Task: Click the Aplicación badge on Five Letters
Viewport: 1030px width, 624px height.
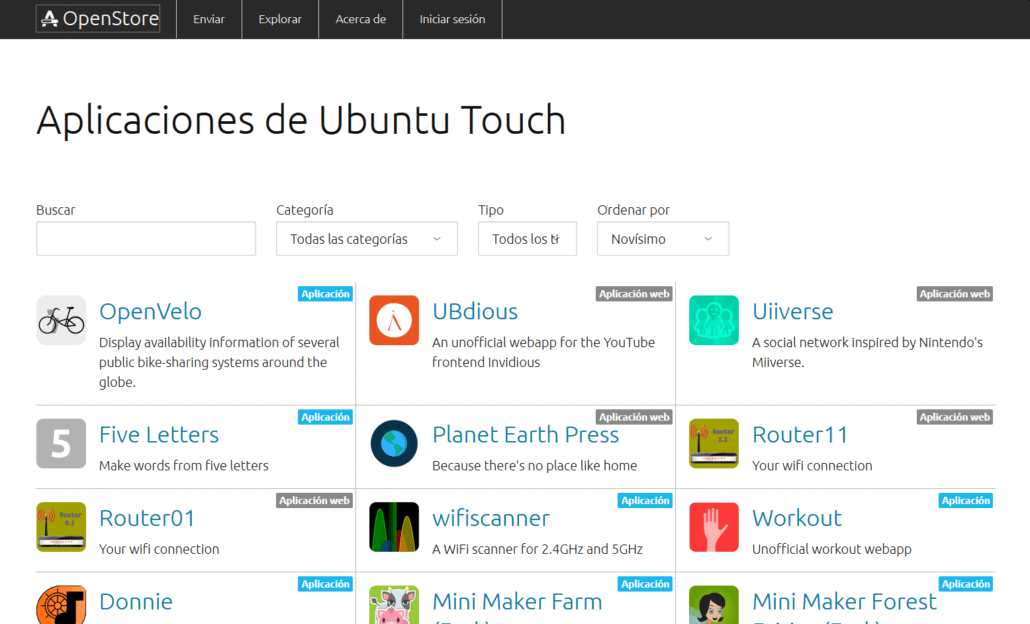Action: 325,417
